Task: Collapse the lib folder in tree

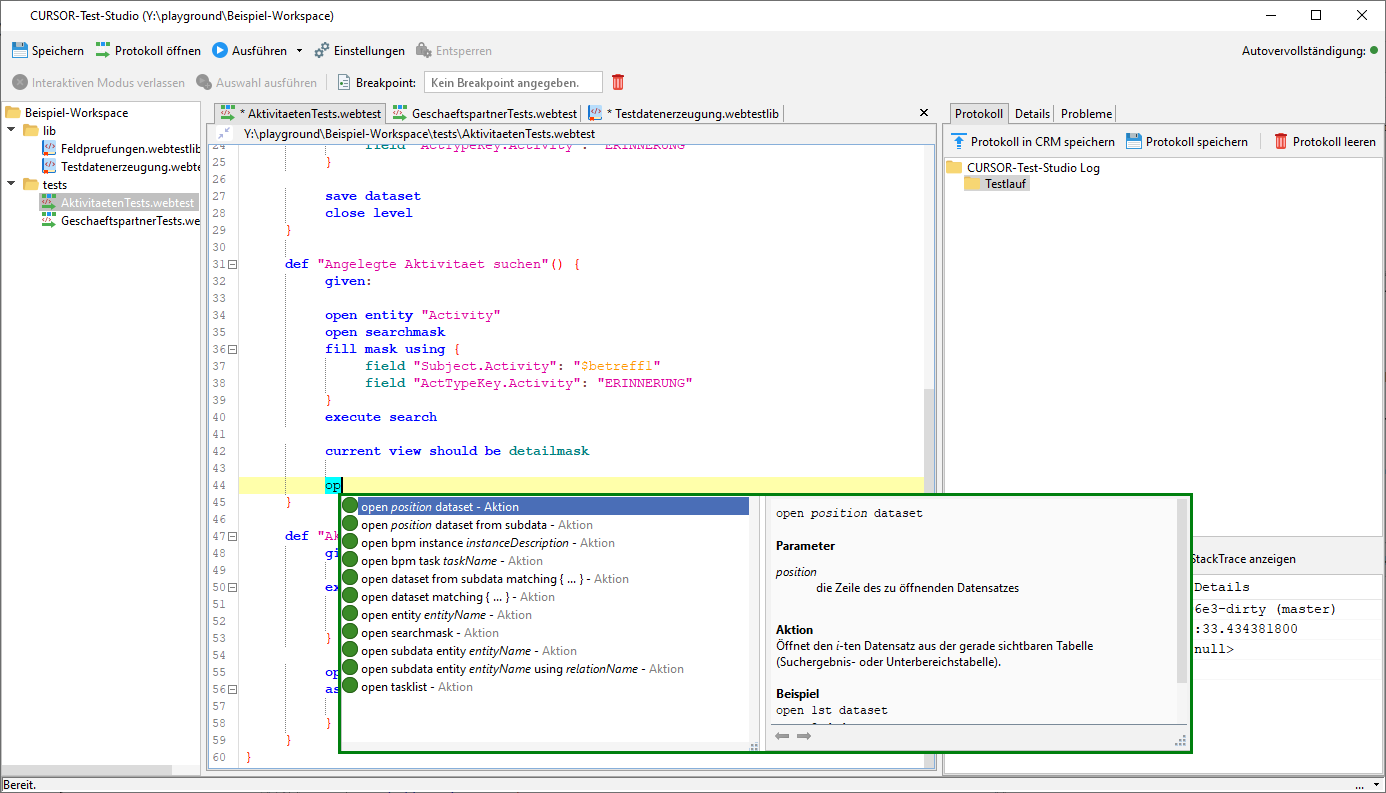Action: click(x=12, y=131)
